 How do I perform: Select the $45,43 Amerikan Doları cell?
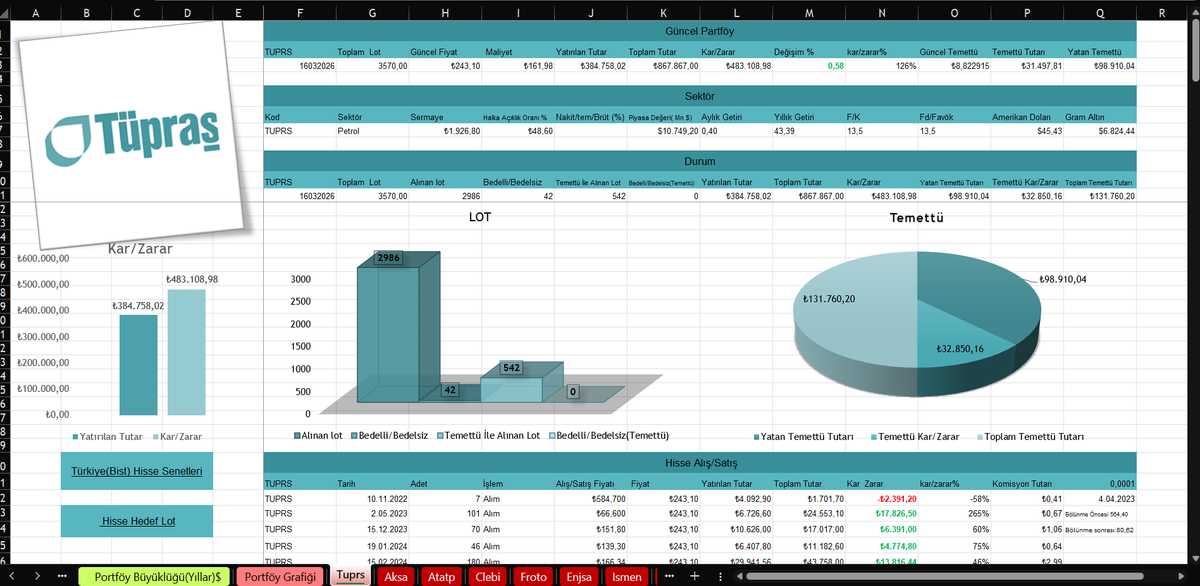click(x=1027, y=131)
